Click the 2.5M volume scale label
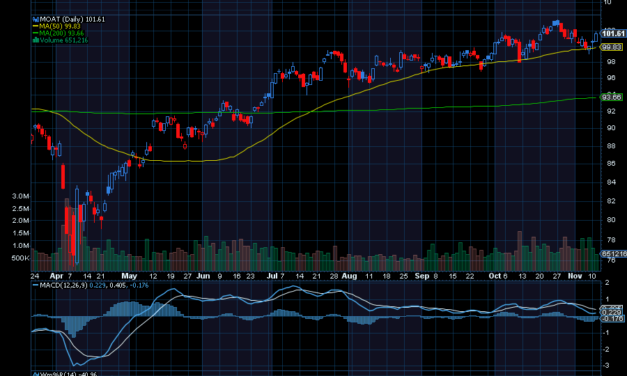 20,208
